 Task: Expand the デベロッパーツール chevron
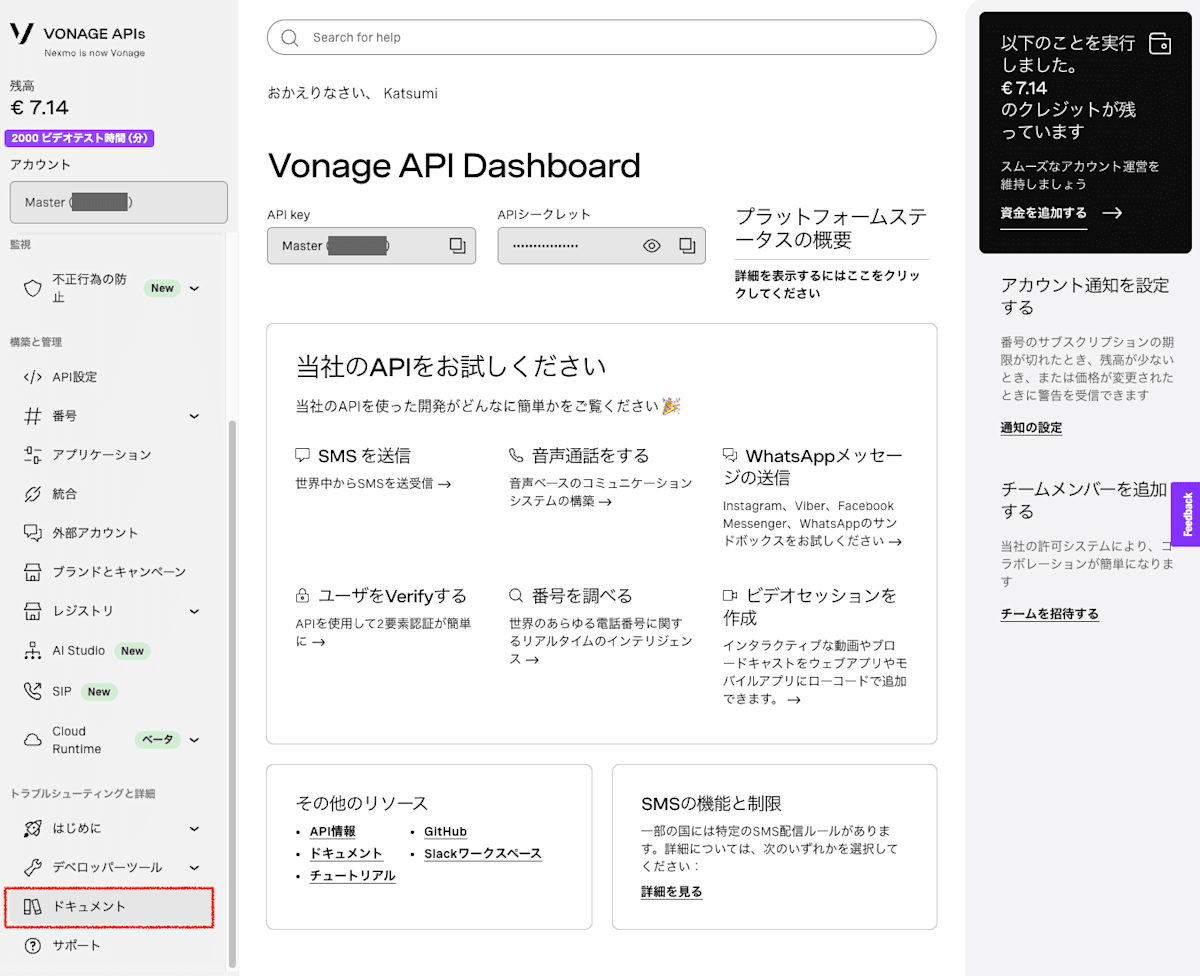194,867
